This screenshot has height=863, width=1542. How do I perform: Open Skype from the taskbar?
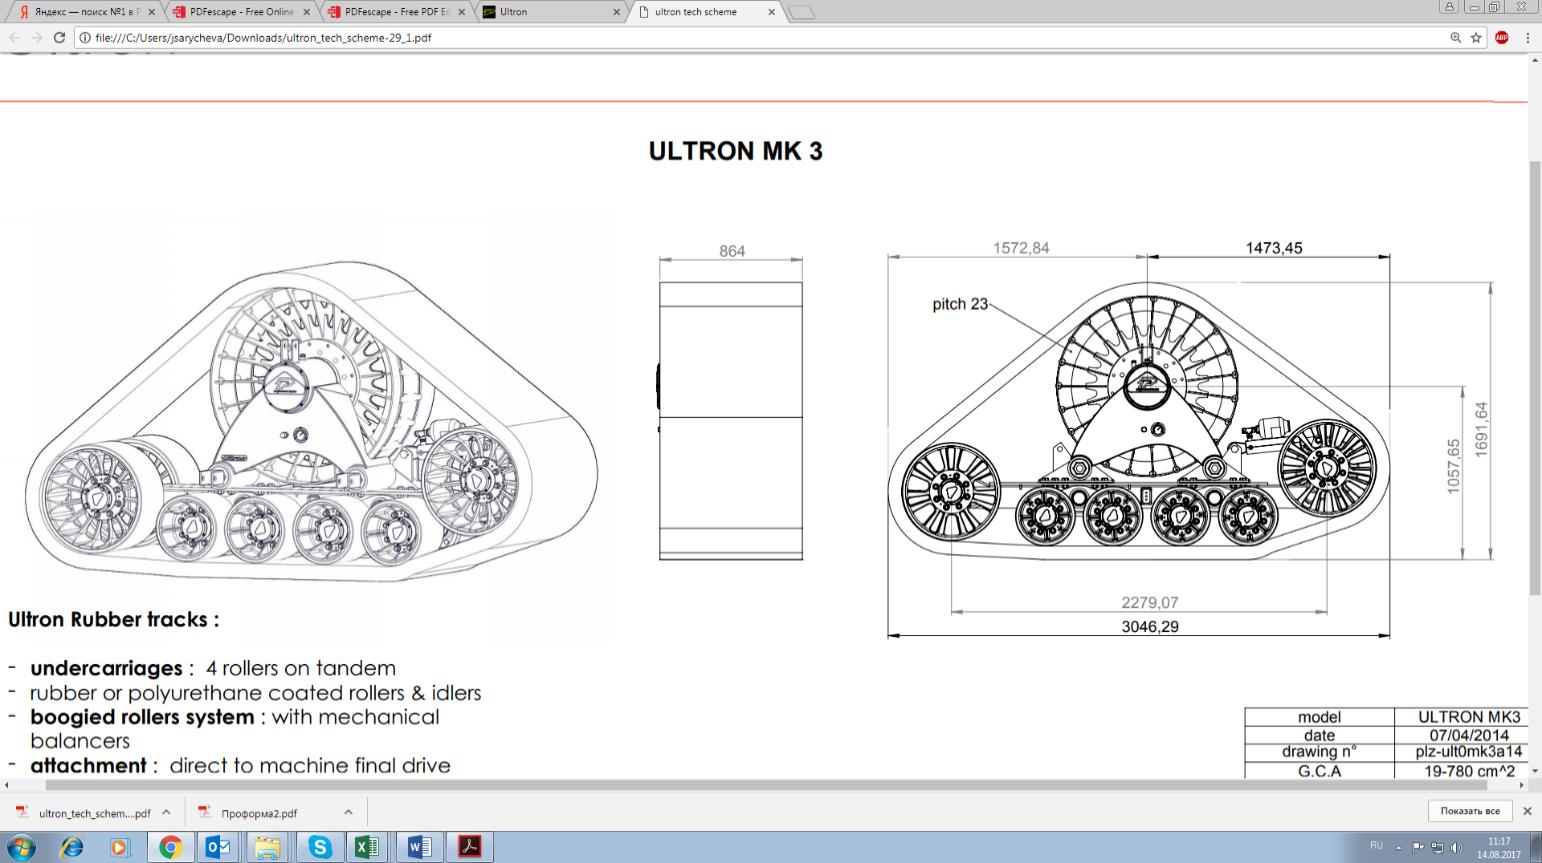(320, 848)
